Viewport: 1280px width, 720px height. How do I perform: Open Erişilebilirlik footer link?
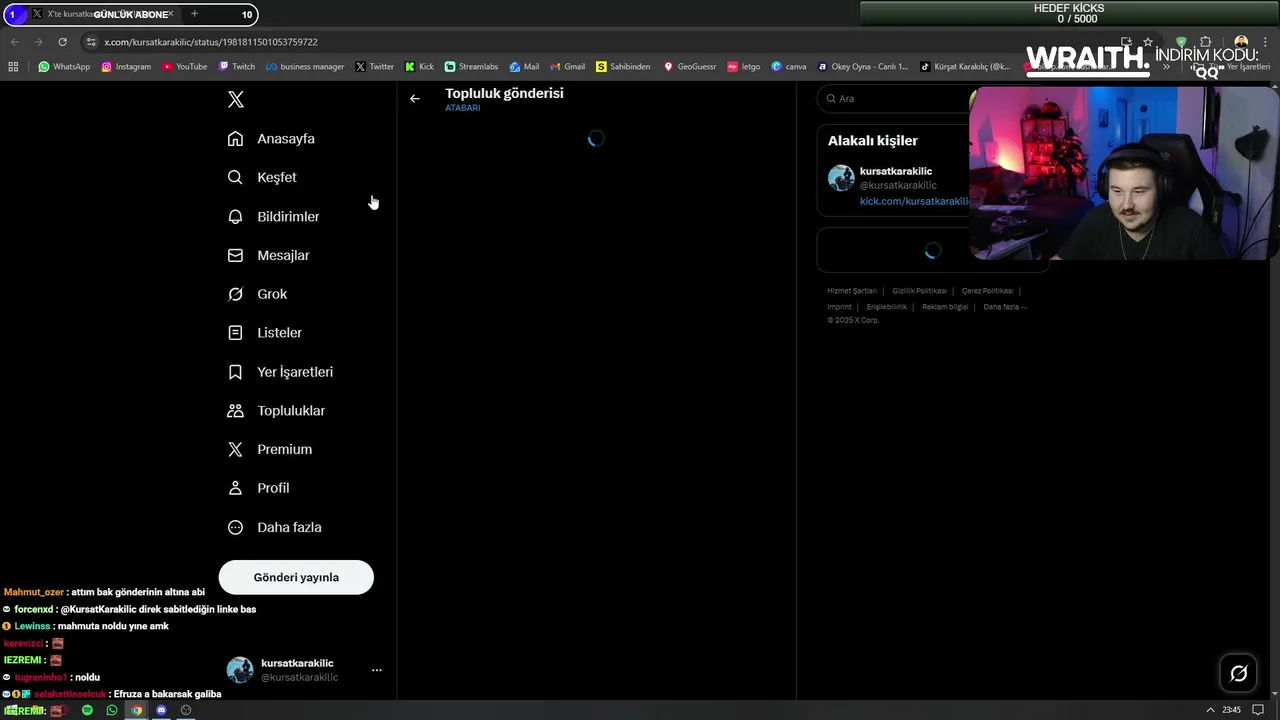pos(886,307)
